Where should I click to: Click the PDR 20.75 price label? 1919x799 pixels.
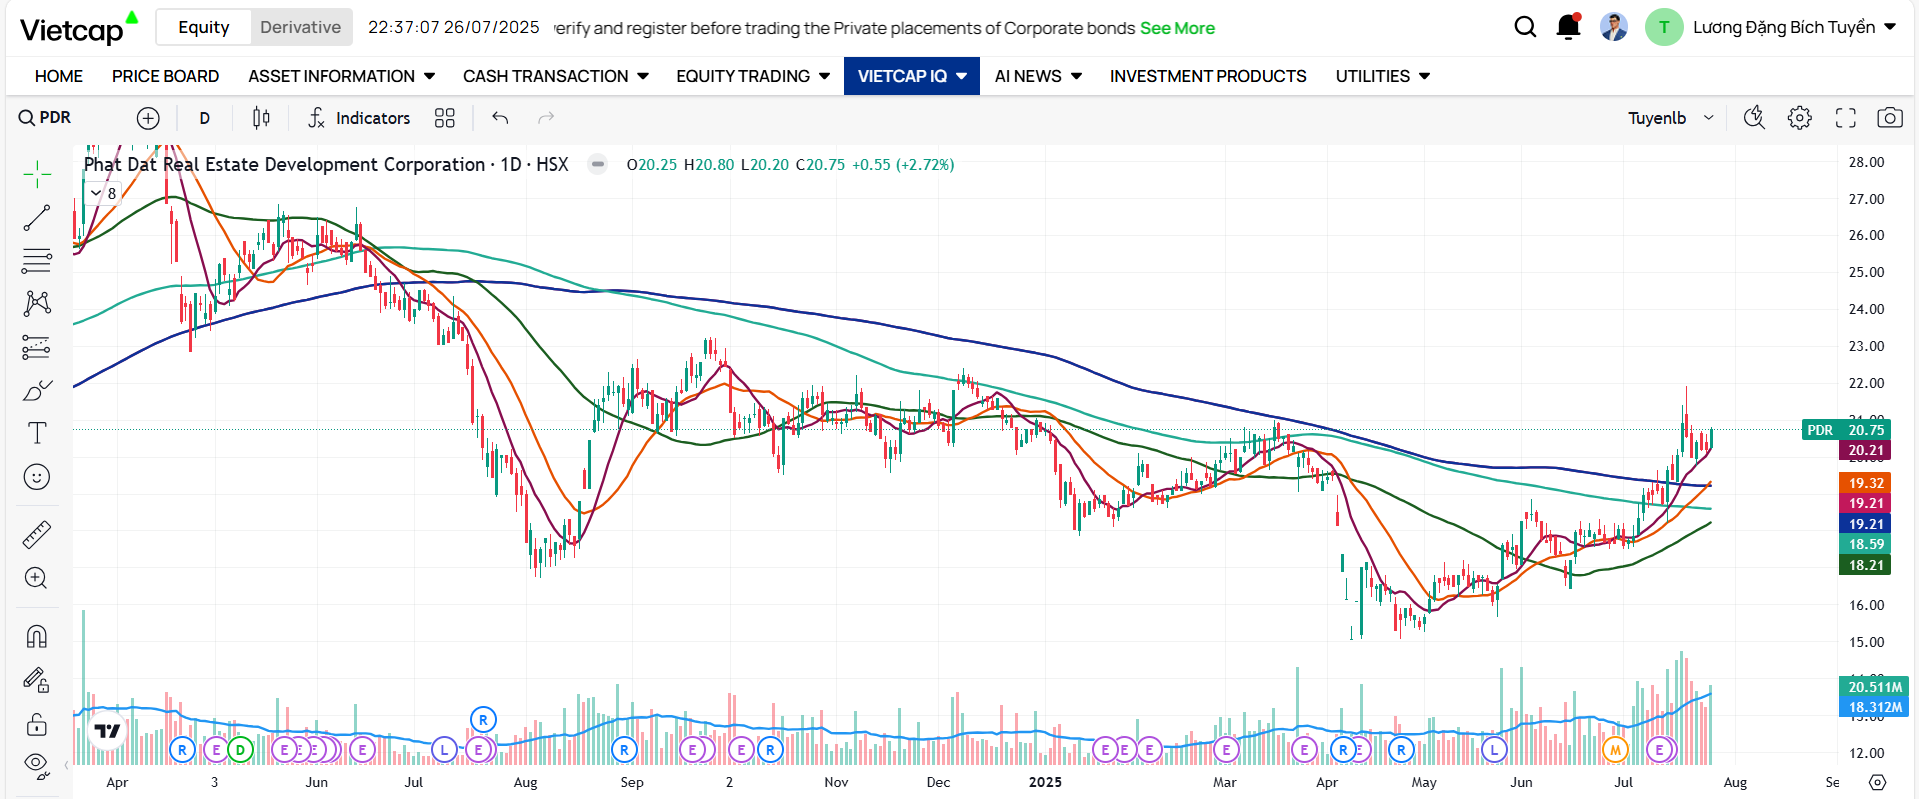tap(1846, 430)
